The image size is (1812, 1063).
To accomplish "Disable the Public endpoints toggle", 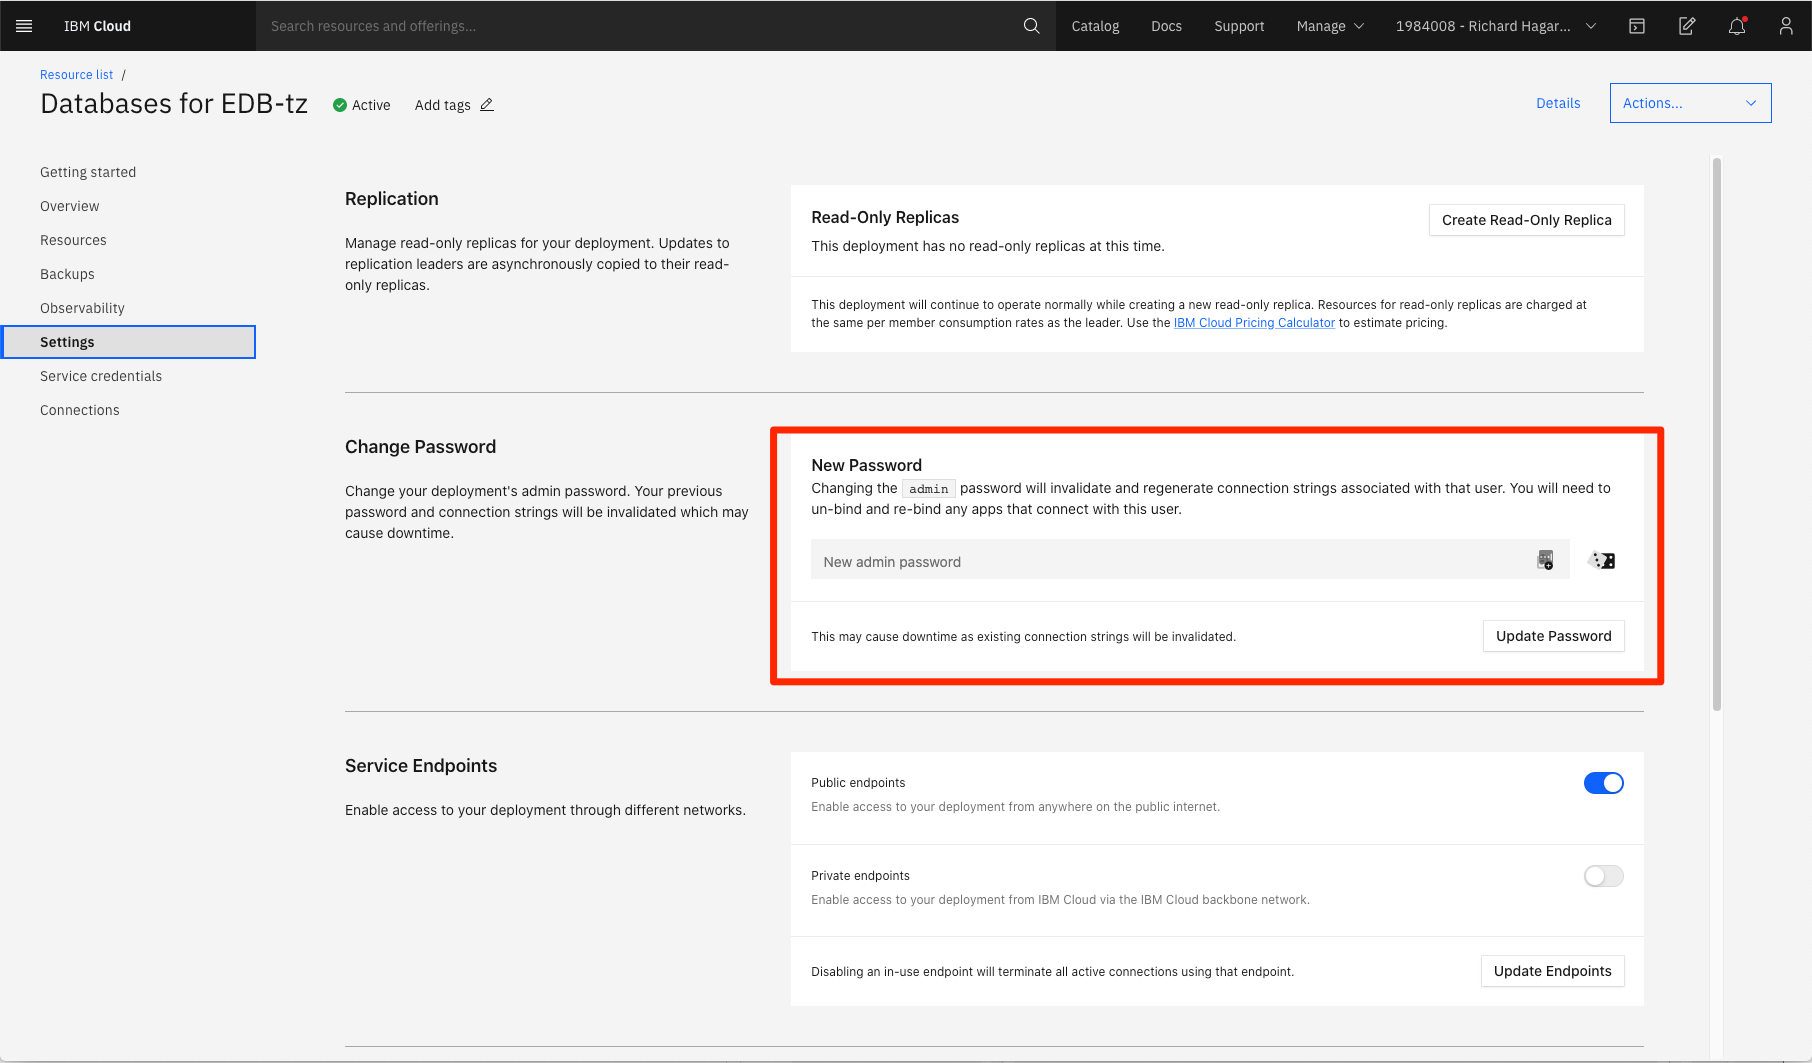I will pyautogui.click(x=1603, y=783).
